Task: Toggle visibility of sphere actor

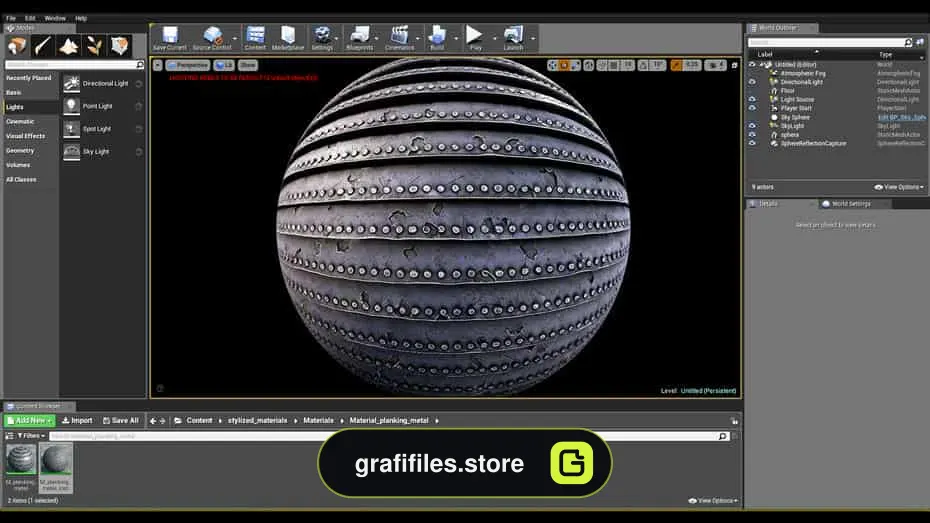Action: 752,135
